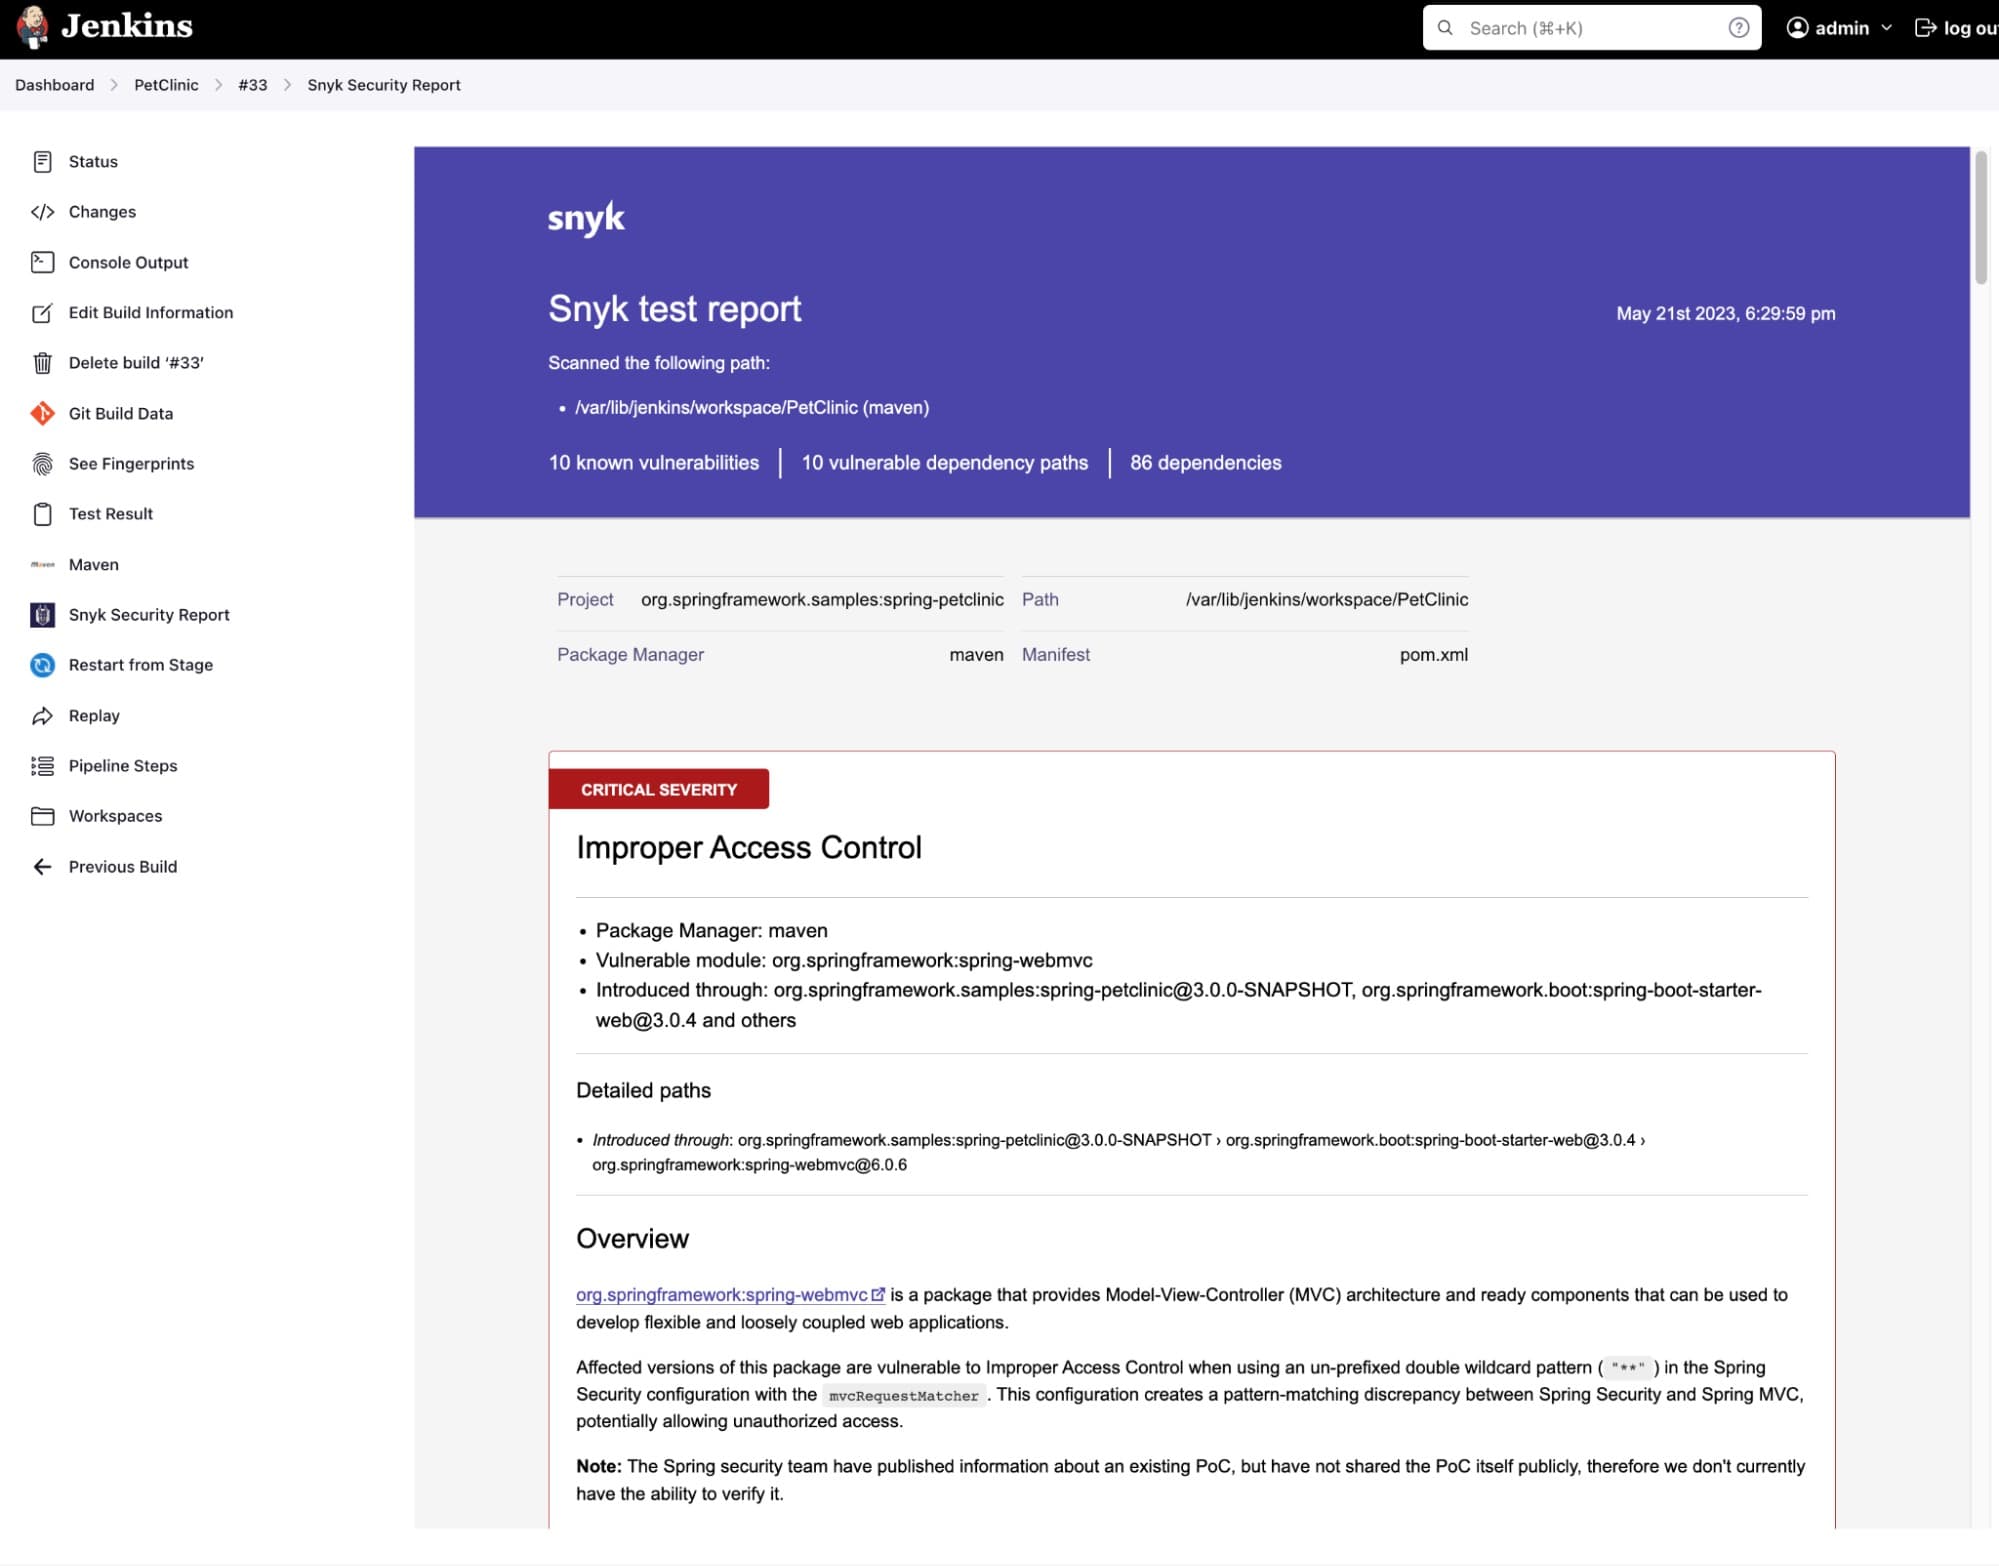Expand the admin account dropdown

click(x=1837, y=28)
